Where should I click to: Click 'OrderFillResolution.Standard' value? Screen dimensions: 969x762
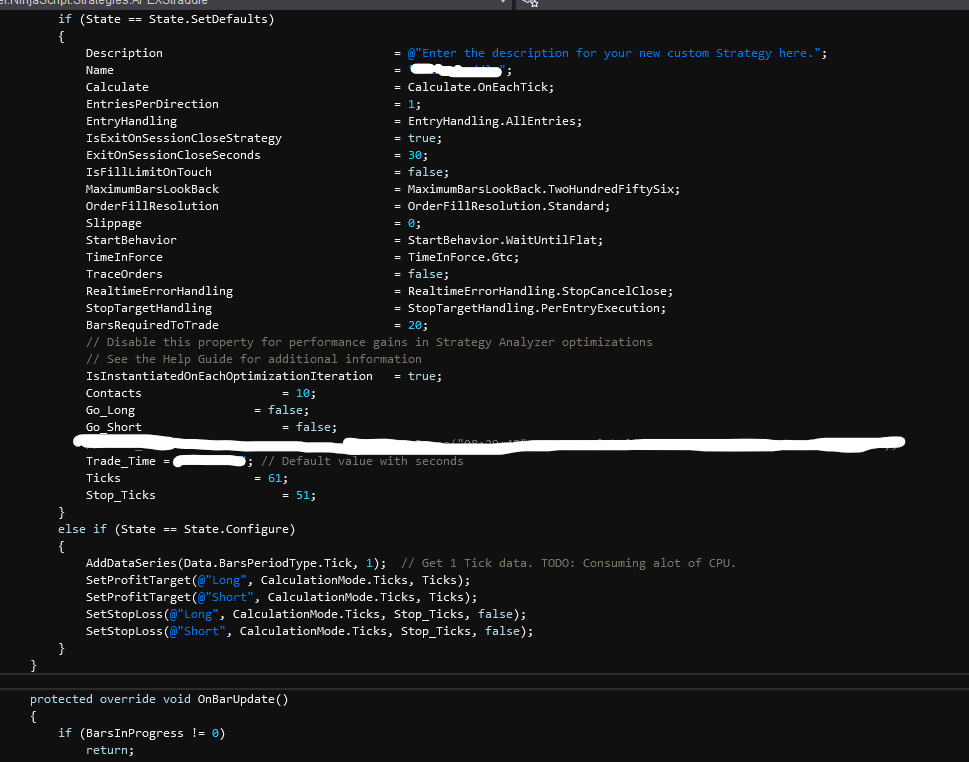tap(505, 206)
